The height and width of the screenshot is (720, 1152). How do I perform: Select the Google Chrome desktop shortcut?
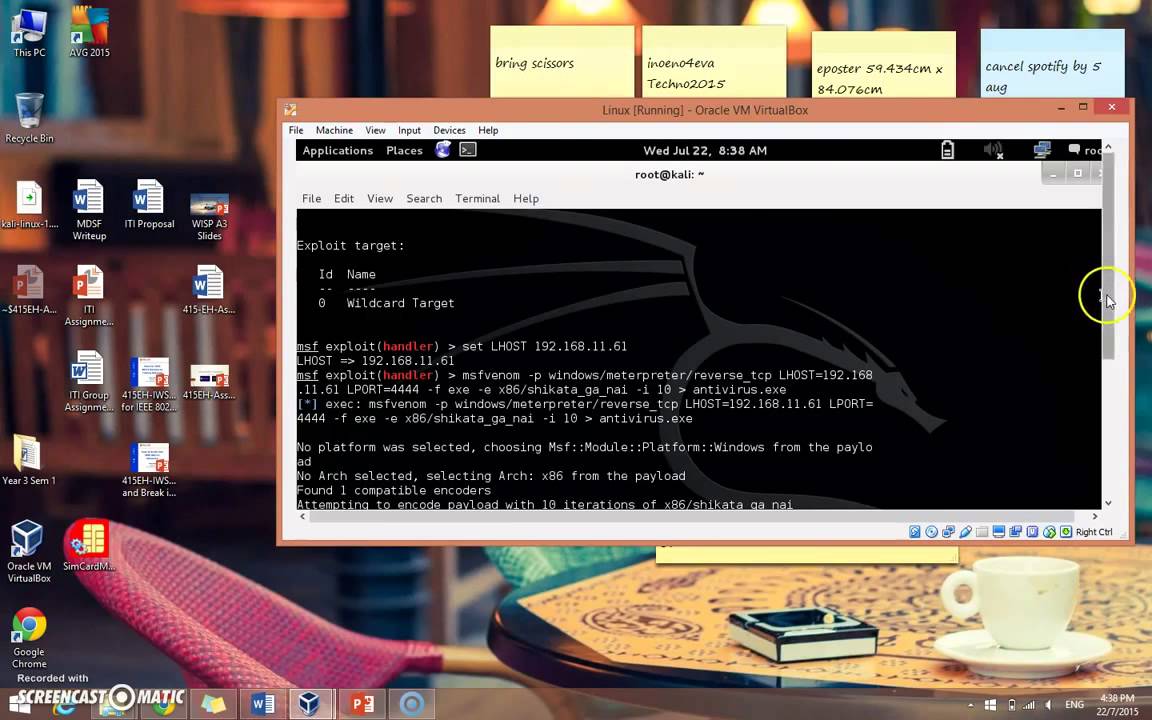(x=29, y=638)
